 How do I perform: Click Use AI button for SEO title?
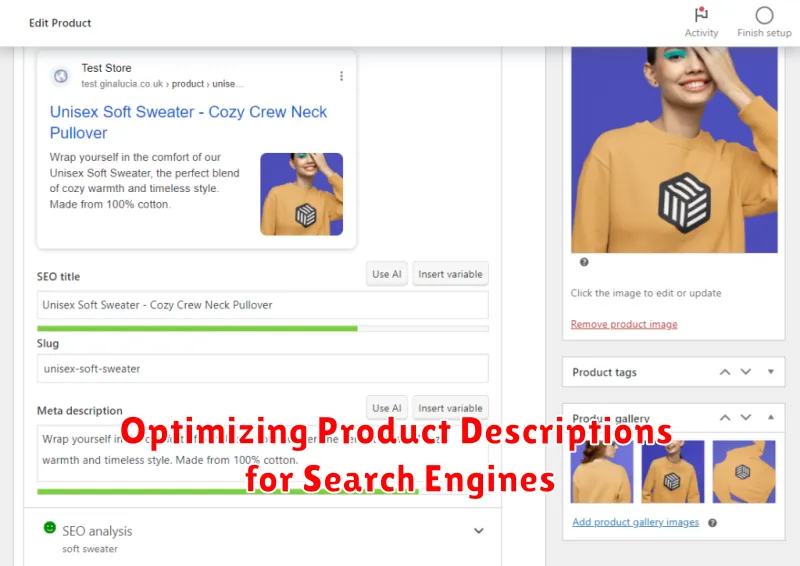pyautogui.click(x=387, y=274)
